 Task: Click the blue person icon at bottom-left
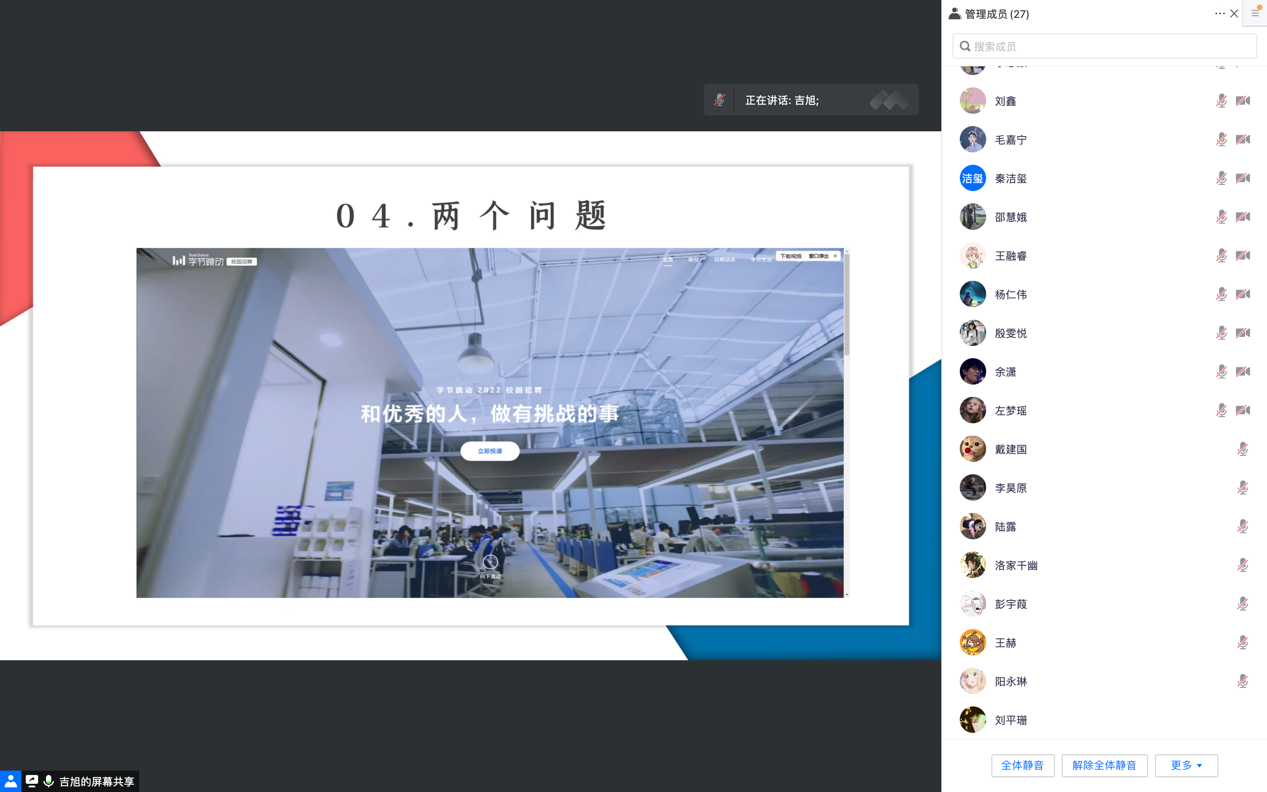[10, 781]
